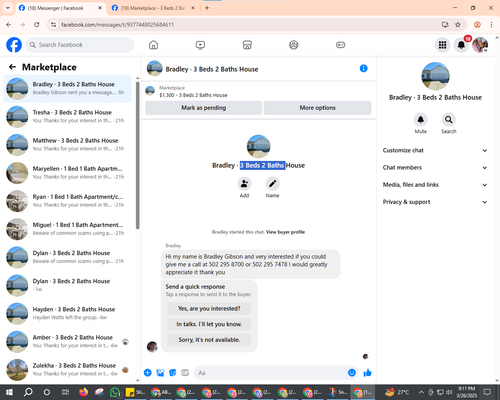Expand Customize chat section
The image size is (500, 400).
tap(435, 150)
